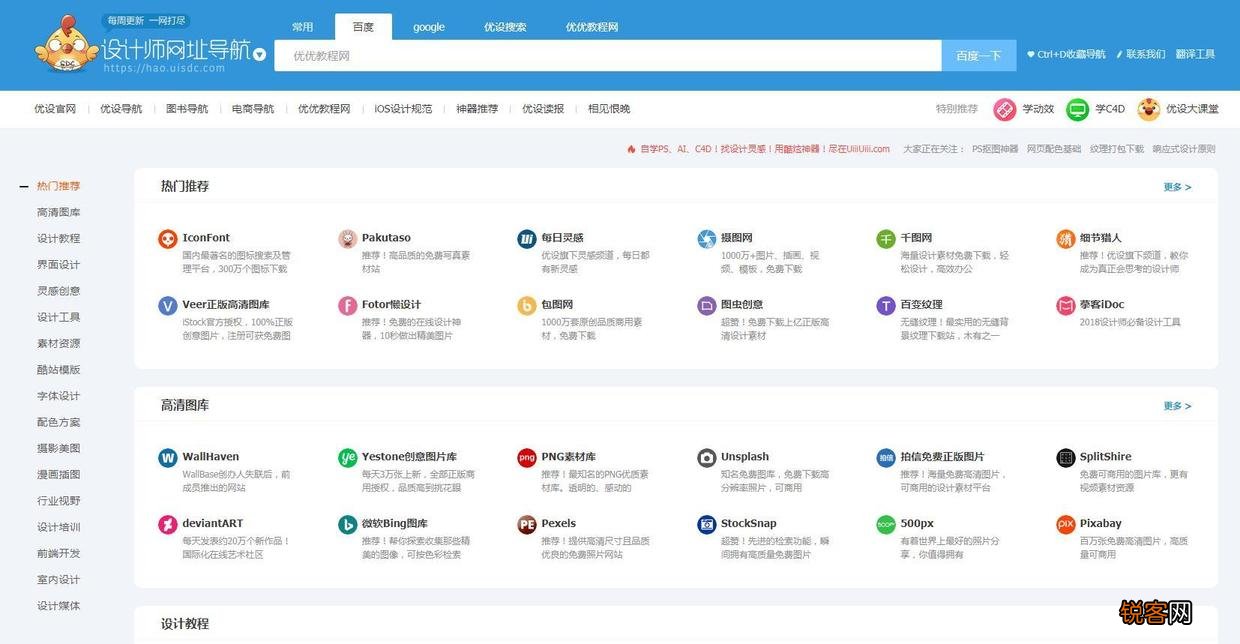The image size is (1240, 644).
Task: Open the 每日灵感 icon
Action: [x=527, y=239]
